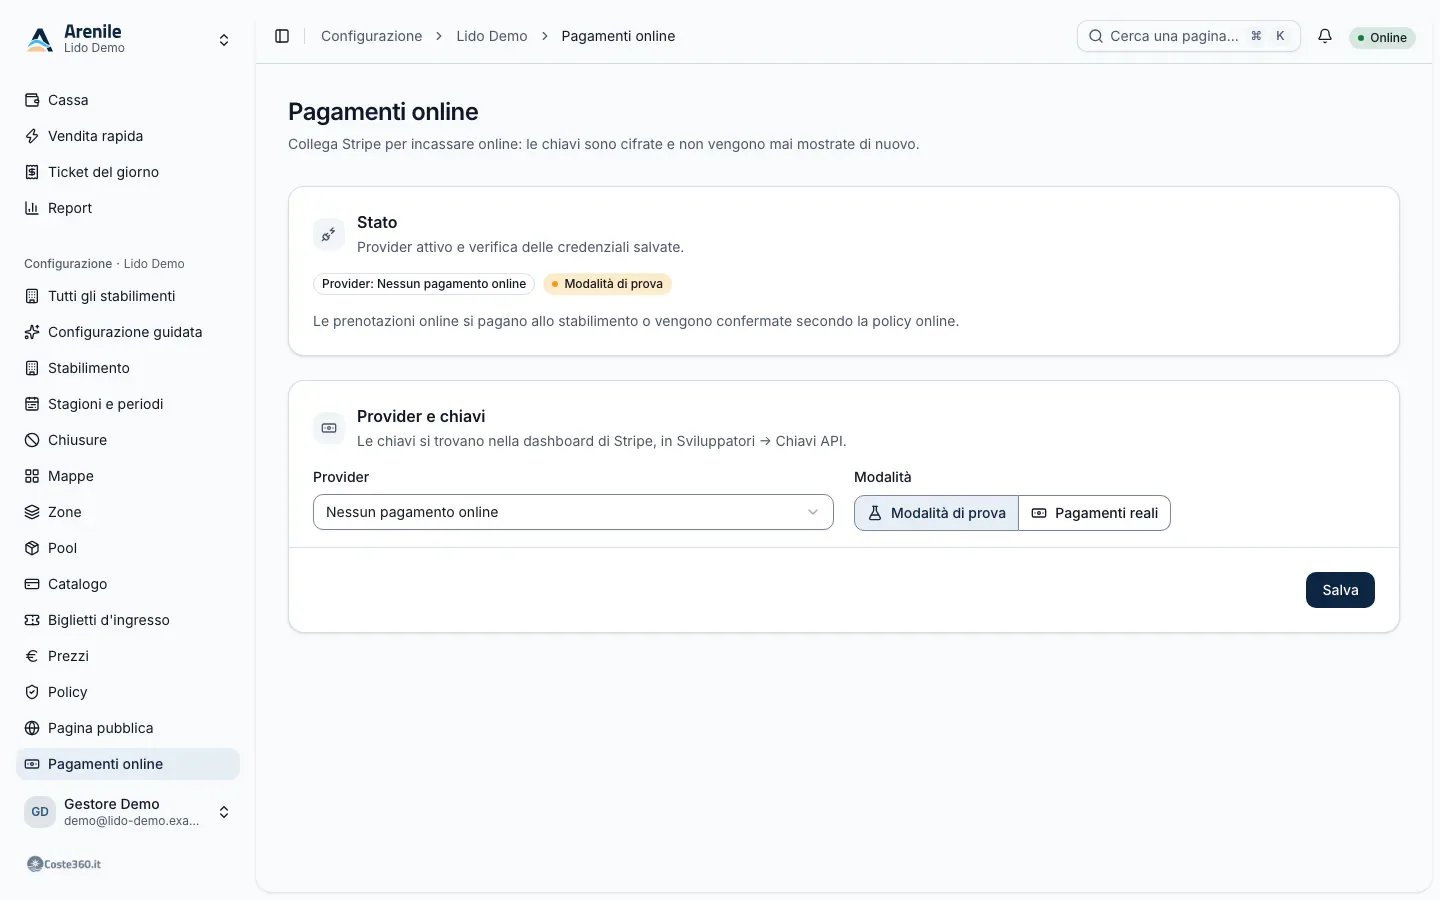Viewport: 1440px width, 900px height.
Task: Click the GD avatar
Action: 40,812
